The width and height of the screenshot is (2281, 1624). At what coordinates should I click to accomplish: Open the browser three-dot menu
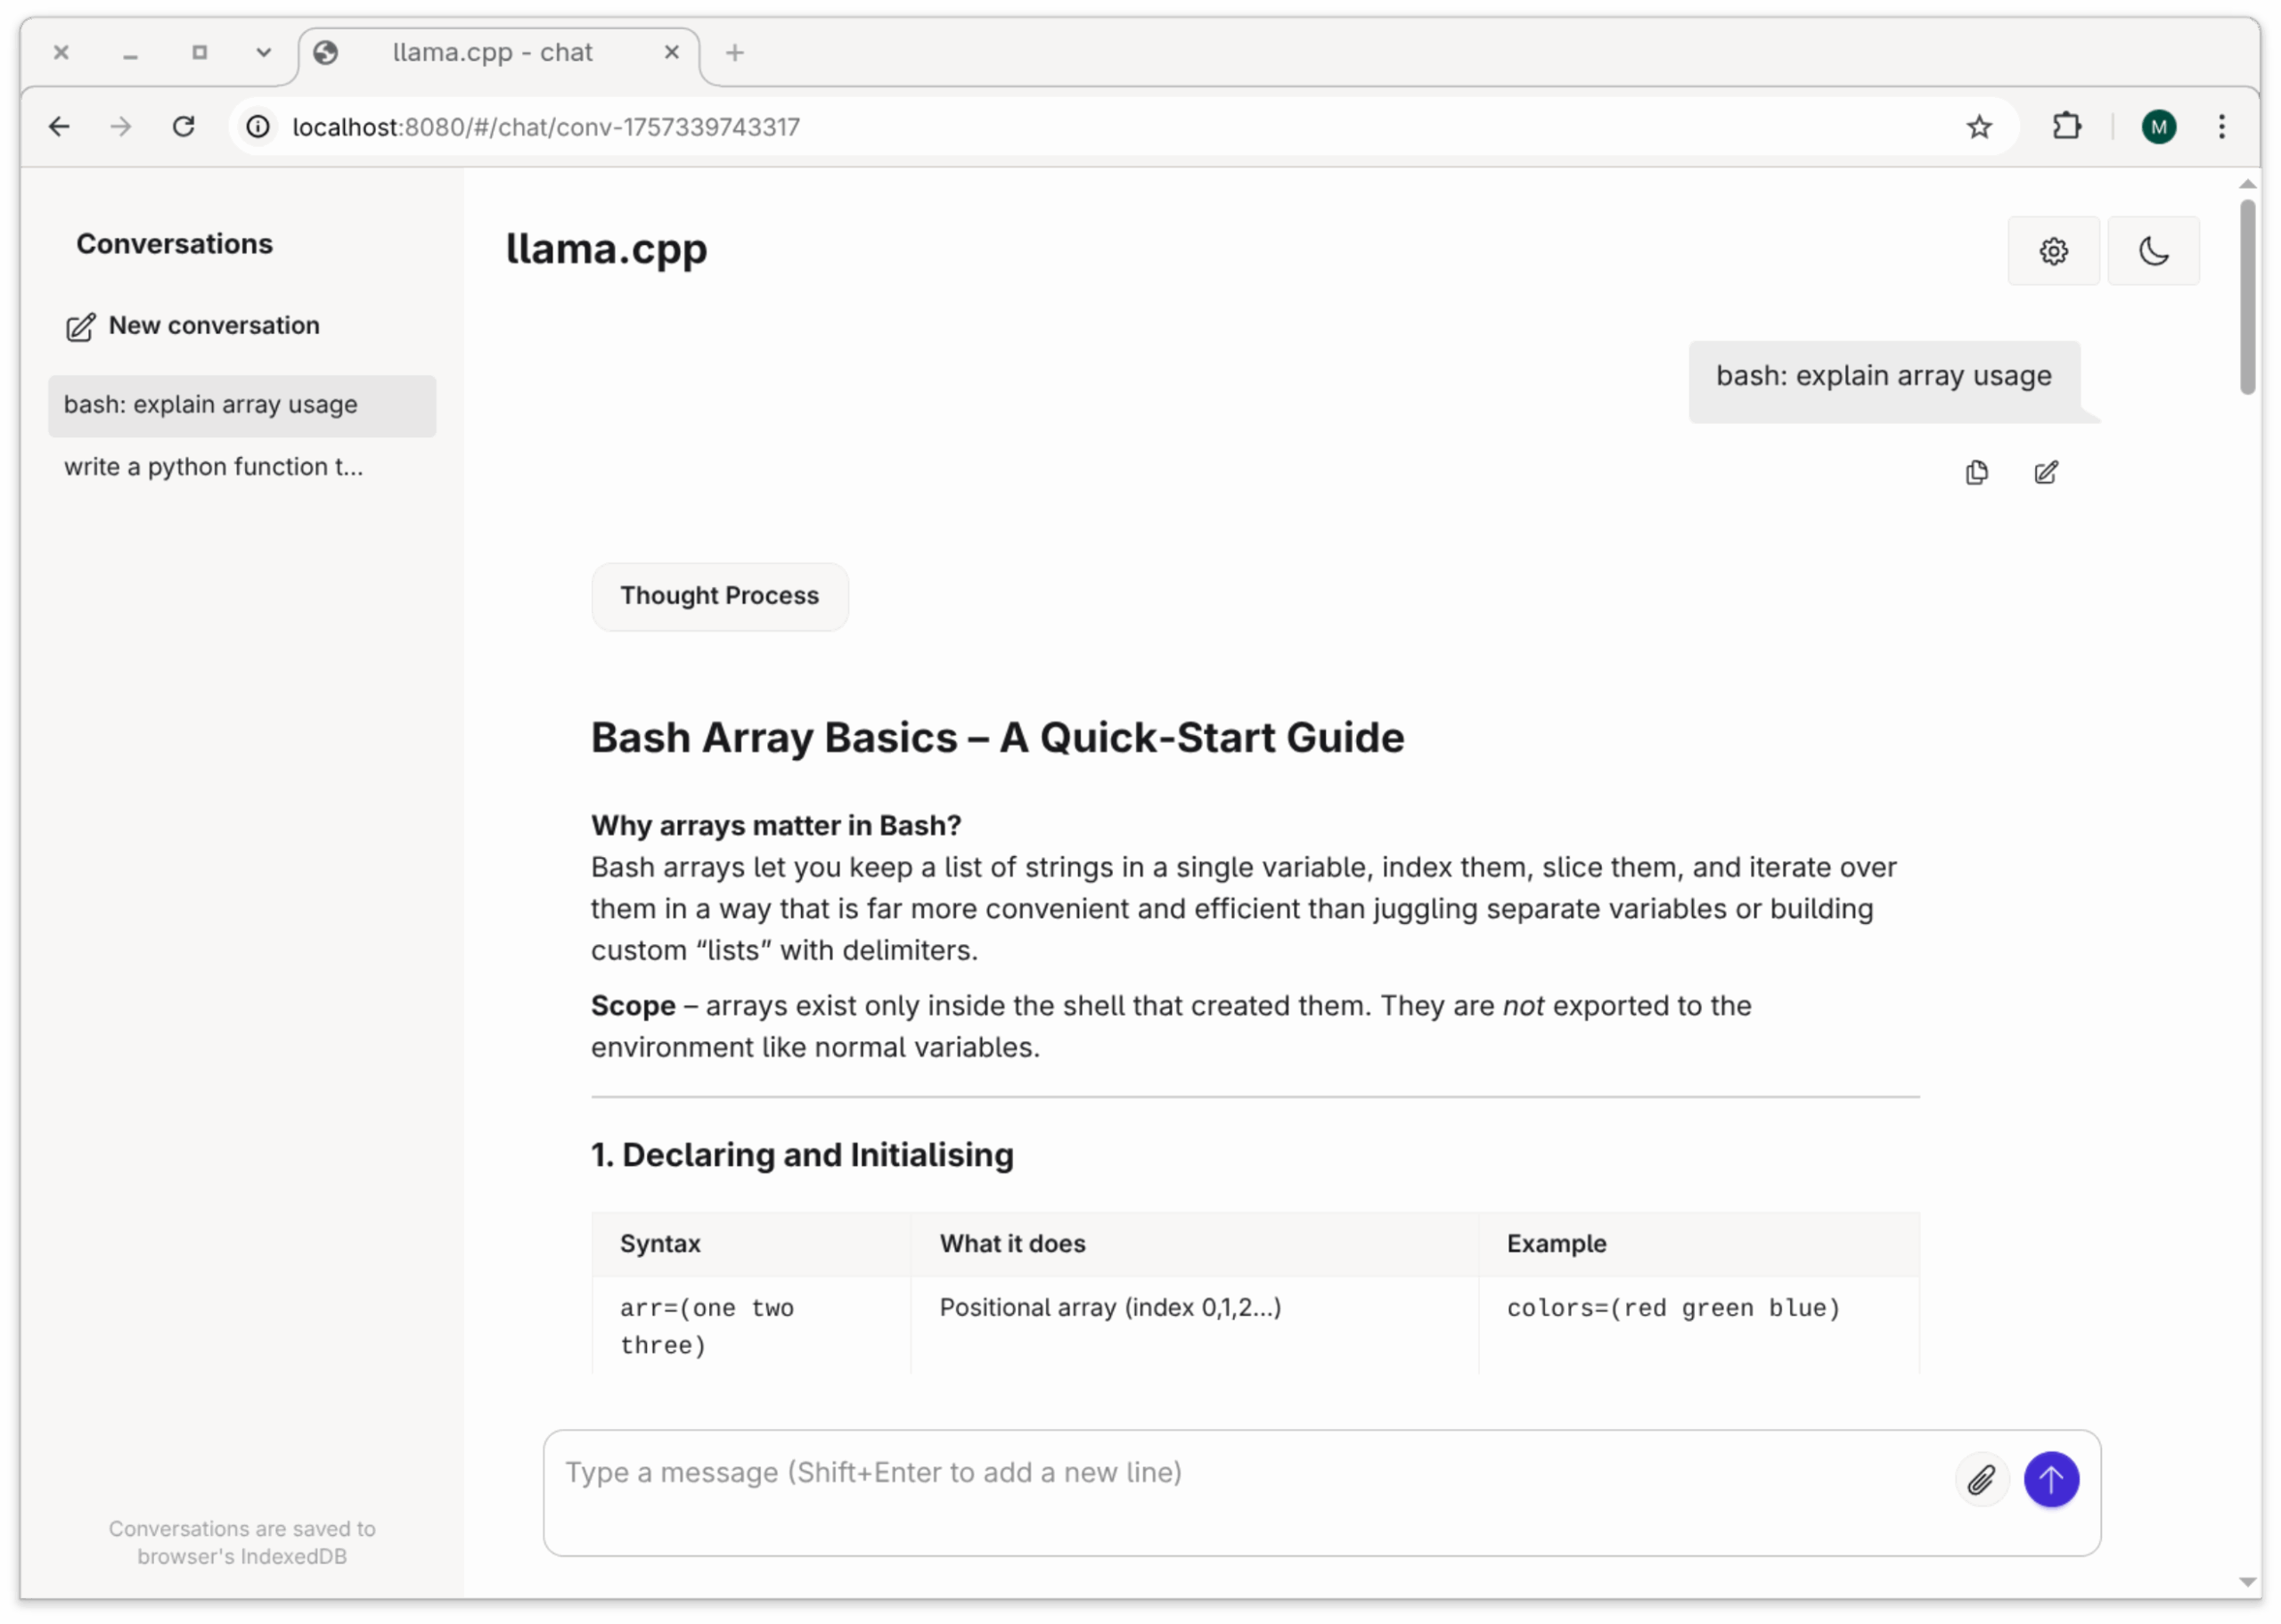click(x=2221, y=127)
